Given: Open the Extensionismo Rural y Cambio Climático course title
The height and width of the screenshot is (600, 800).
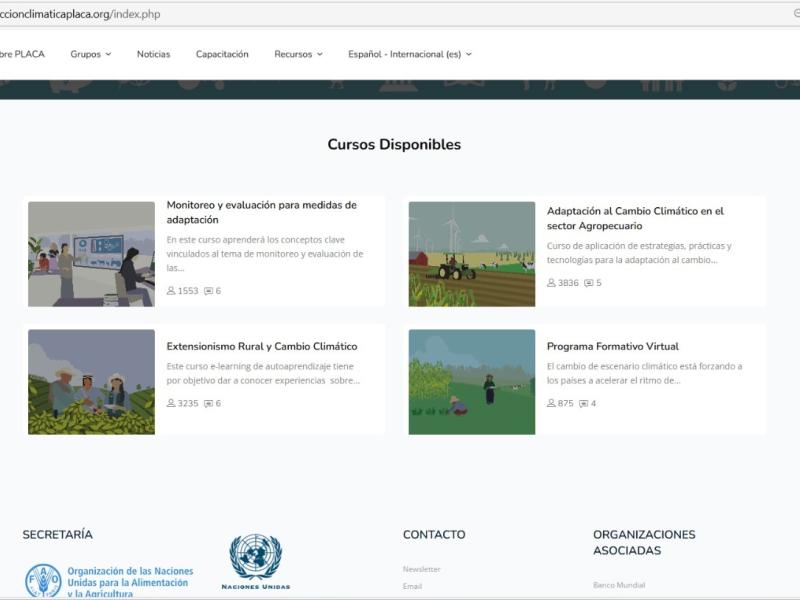Looking at the screenshot, I should [261, 347].
